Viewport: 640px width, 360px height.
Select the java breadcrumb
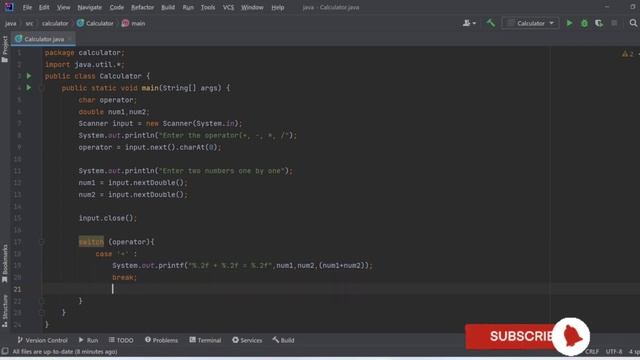click(11, 24)
